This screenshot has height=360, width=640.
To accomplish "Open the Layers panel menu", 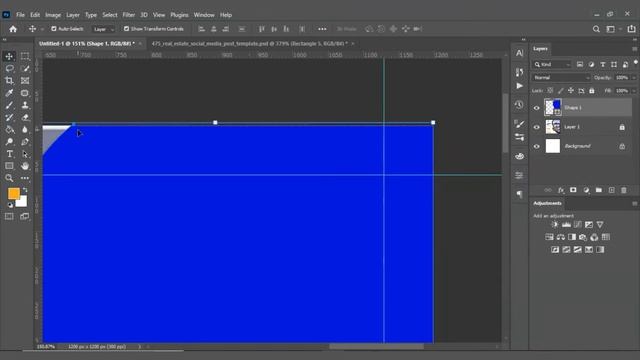I will [635, 49].
